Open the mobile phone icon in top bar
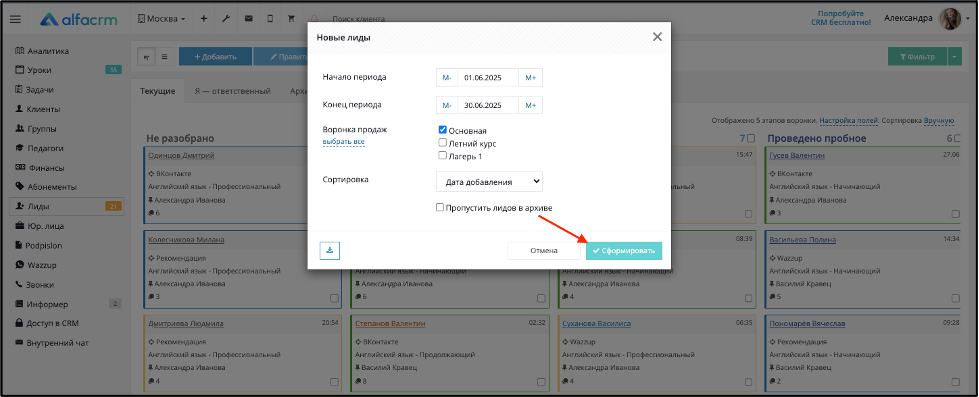This screenshot has height=397, width=979. [270, 19]
